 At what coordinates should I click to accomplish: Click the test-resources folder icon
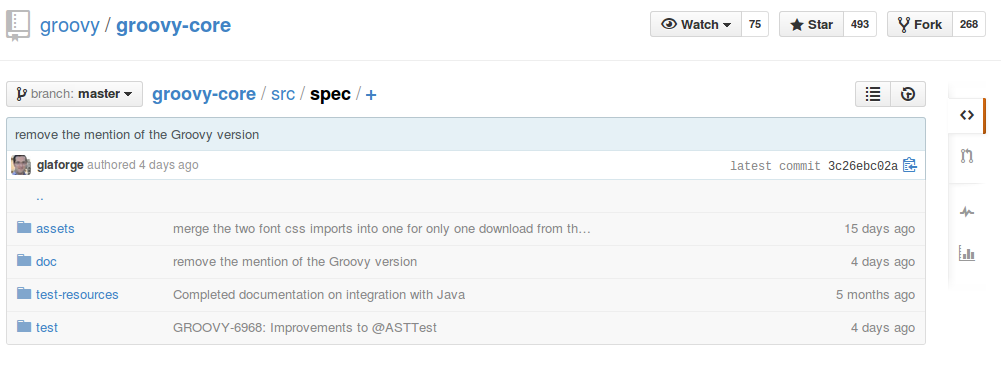24,294
